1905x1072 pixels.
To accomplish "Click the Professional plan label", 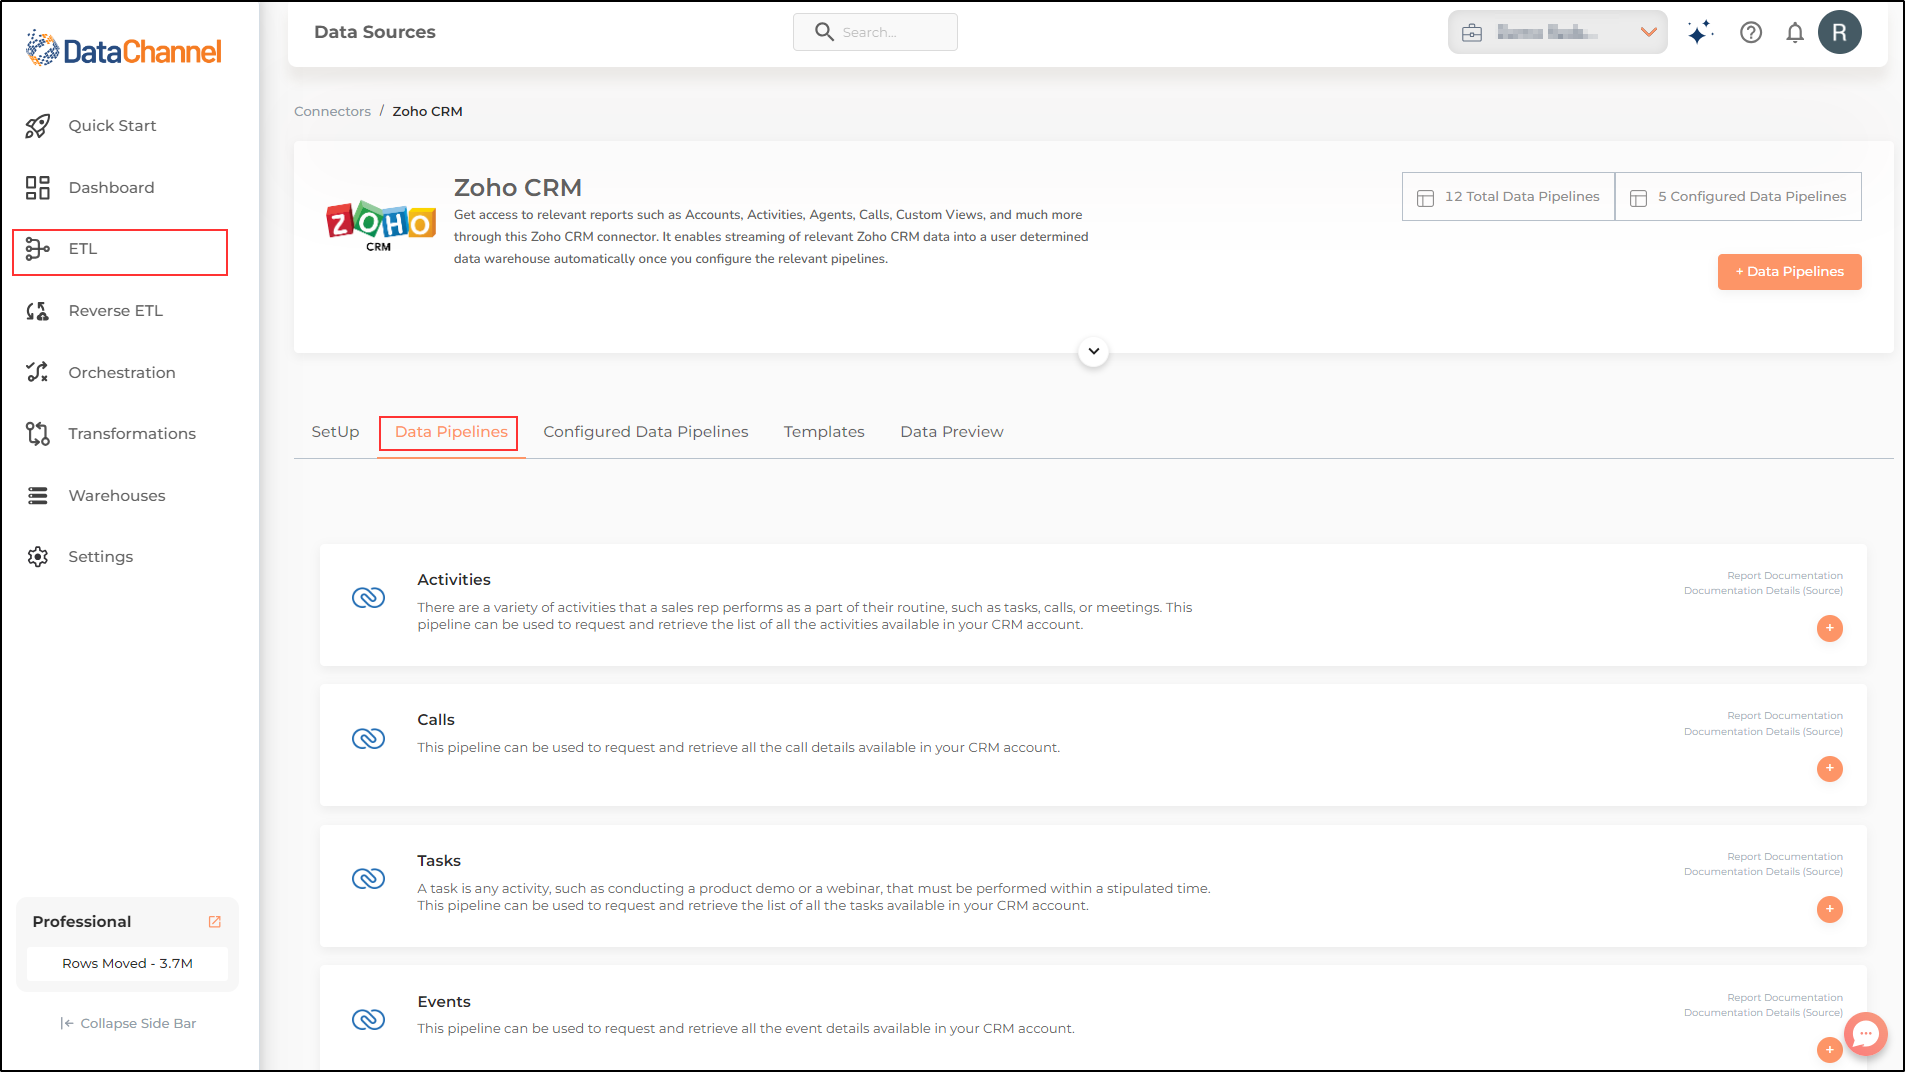I will pos(82,922).
